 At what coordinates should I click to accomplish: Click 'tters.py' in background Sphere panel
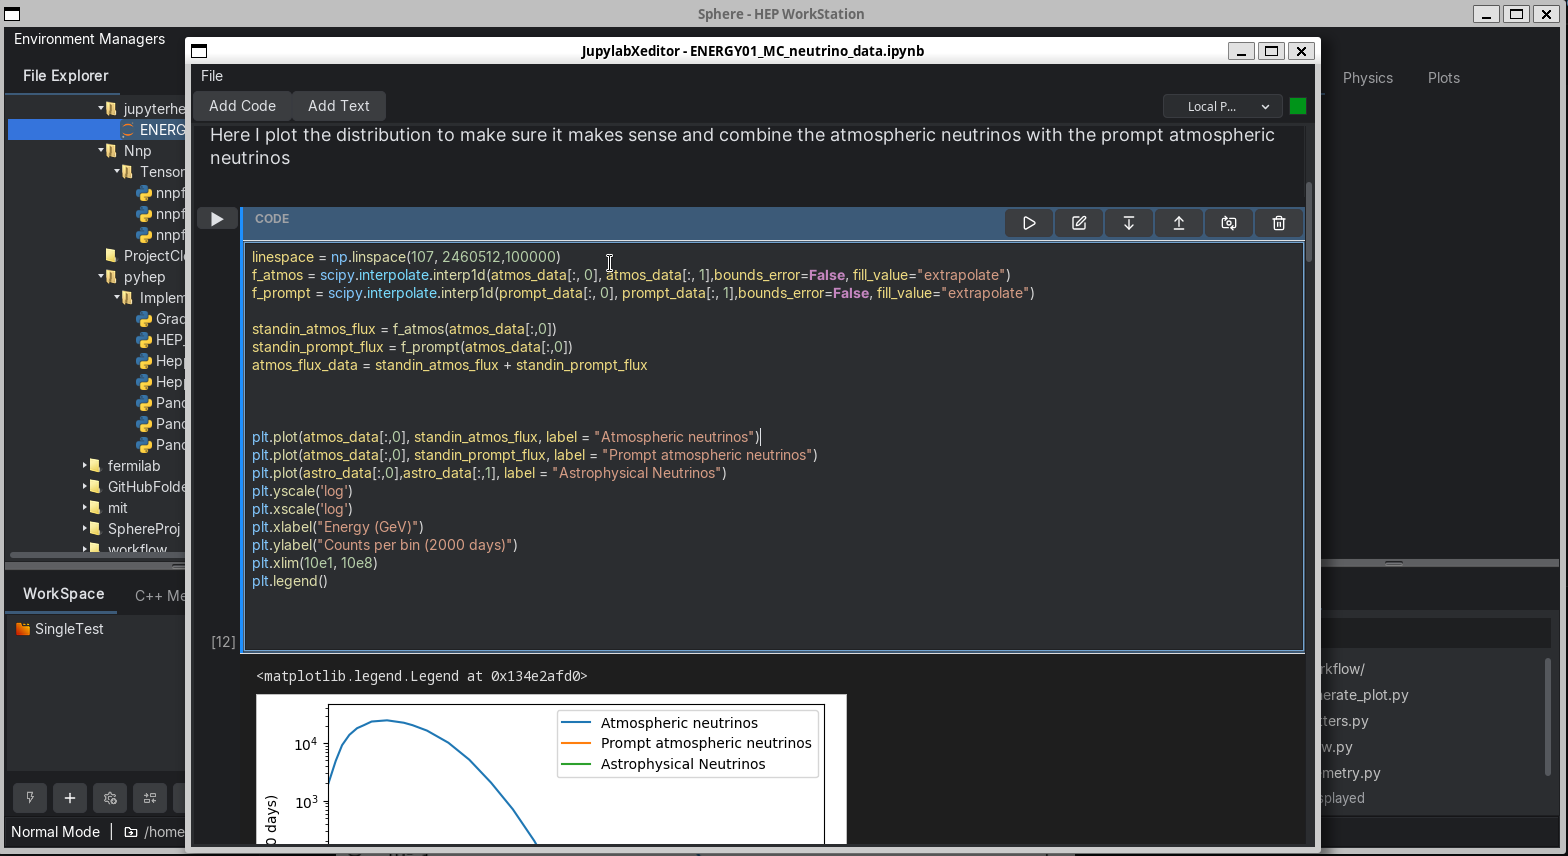1345,721
